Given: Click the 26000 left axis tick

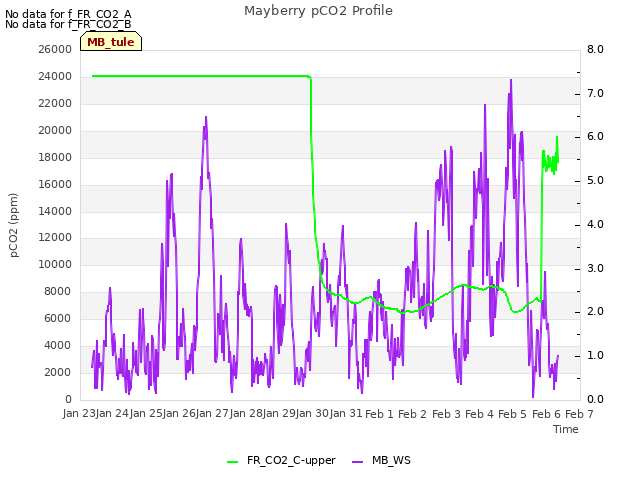Looking at the screenshot, I should point(55,49).
